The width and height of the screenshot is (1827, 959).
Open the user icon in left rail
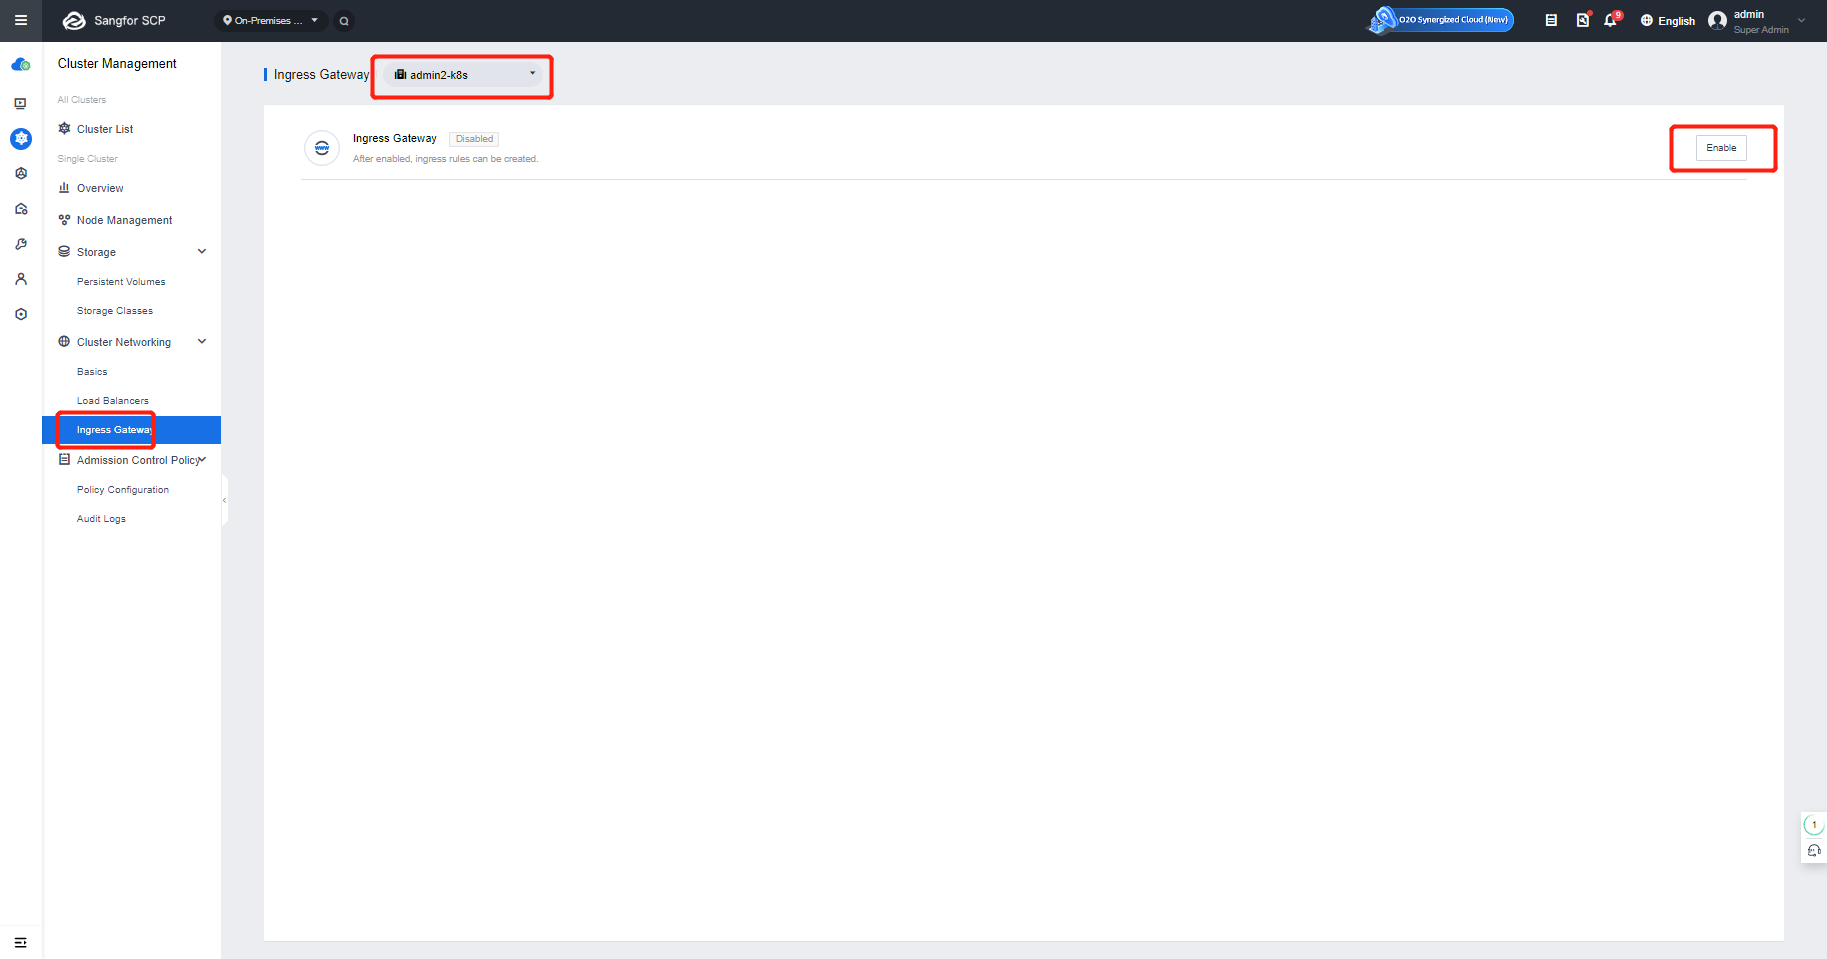[x=21, y=279]
